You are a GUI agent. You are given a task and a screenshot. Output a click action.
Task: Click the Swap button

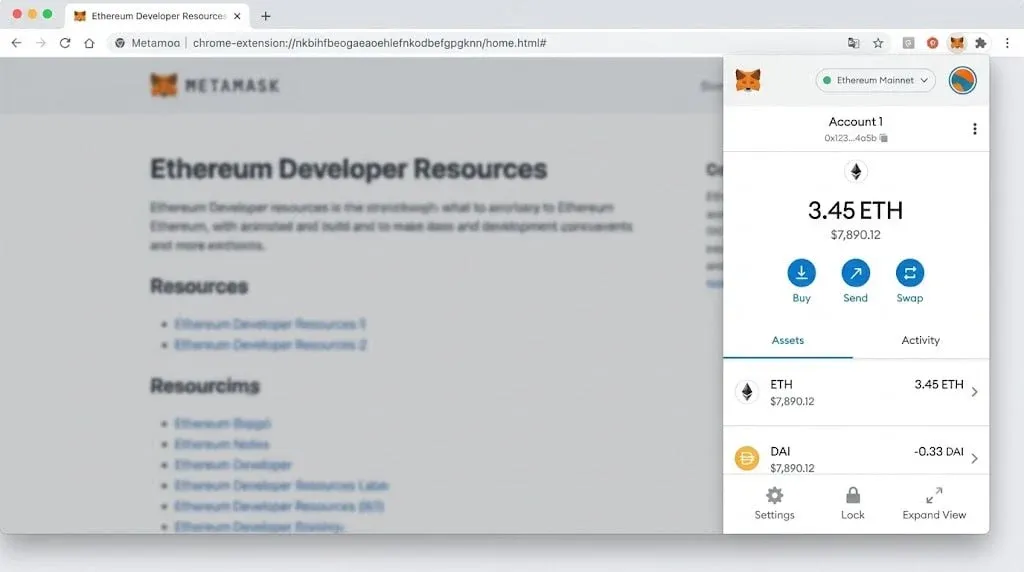coord(910,281)
